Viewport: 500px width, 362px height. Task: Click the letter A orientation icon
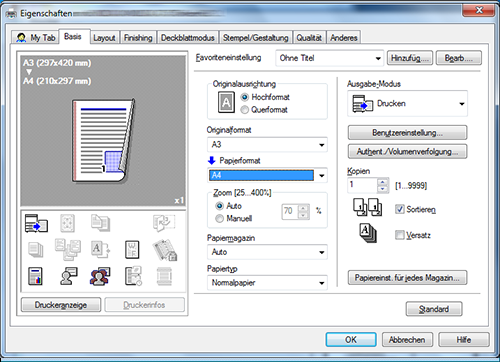(x=226, y=102)
